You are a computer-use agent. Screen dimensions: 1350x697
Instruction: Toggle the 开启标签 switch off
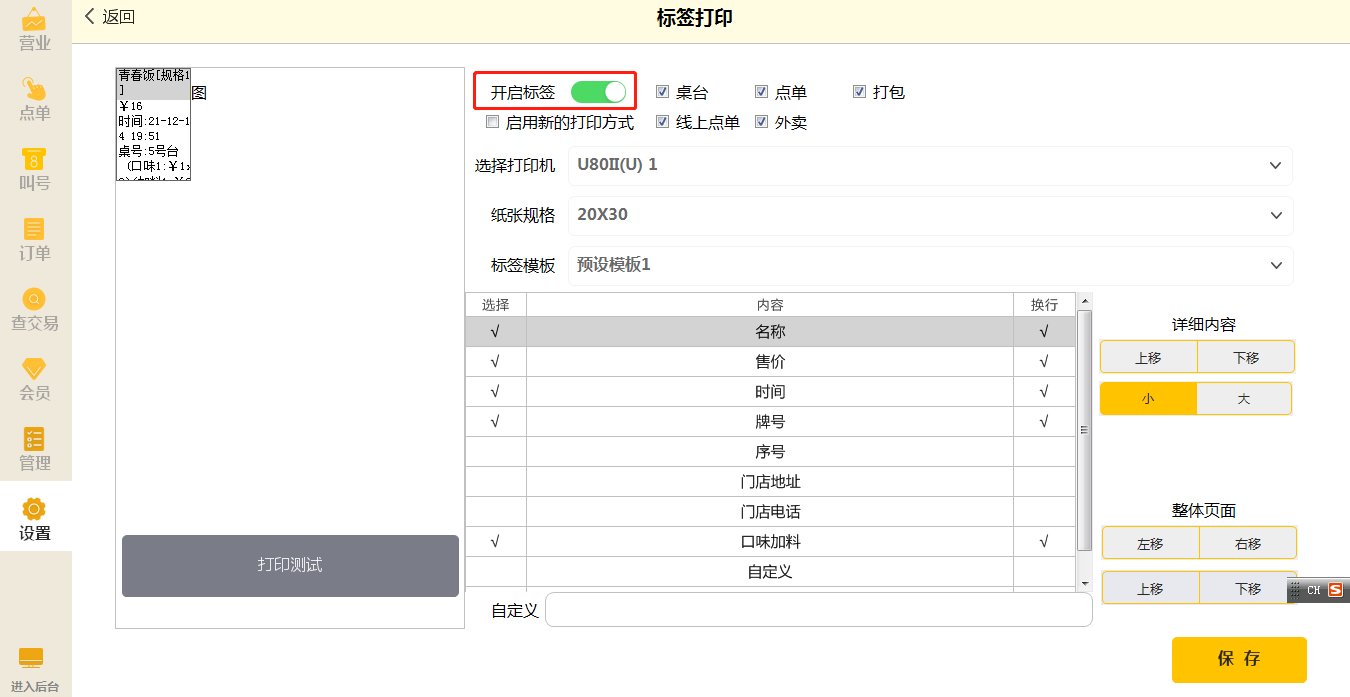pyautogui.click(x=598, y=92)
